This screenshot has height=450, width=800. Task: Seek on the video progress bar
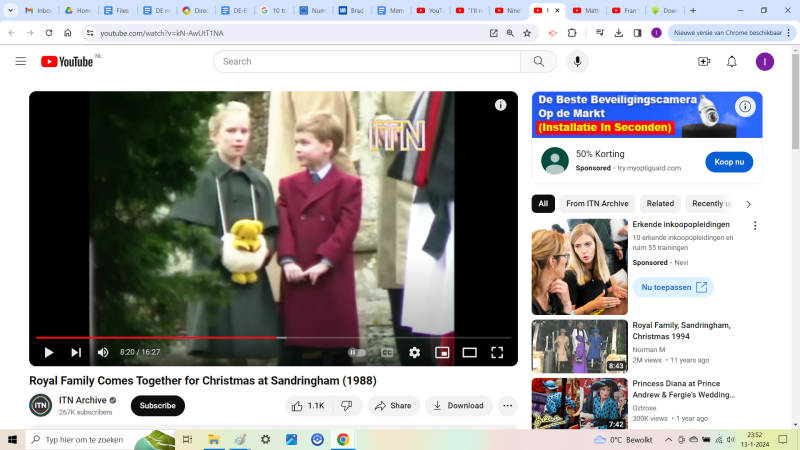tap(273, 338)
